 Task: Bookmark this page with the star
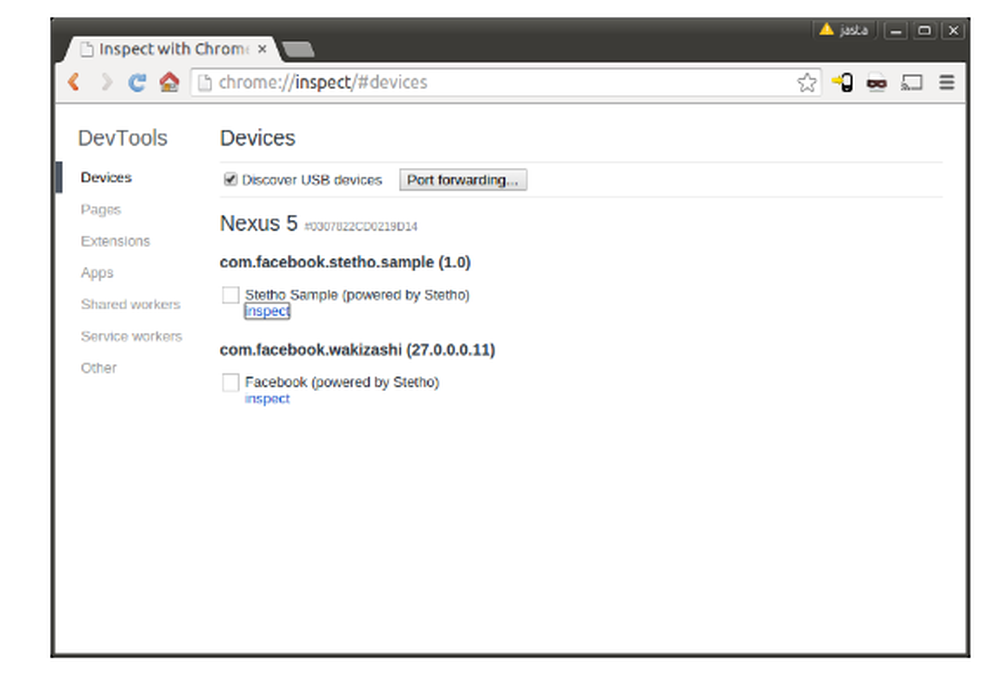point(807,82)
